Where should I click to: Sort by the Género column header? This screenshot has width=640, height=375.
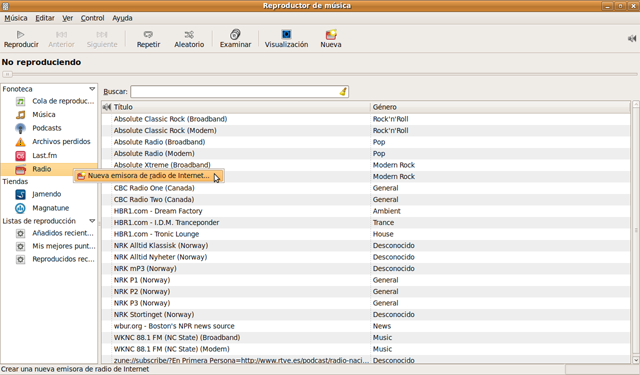point(500,107)
